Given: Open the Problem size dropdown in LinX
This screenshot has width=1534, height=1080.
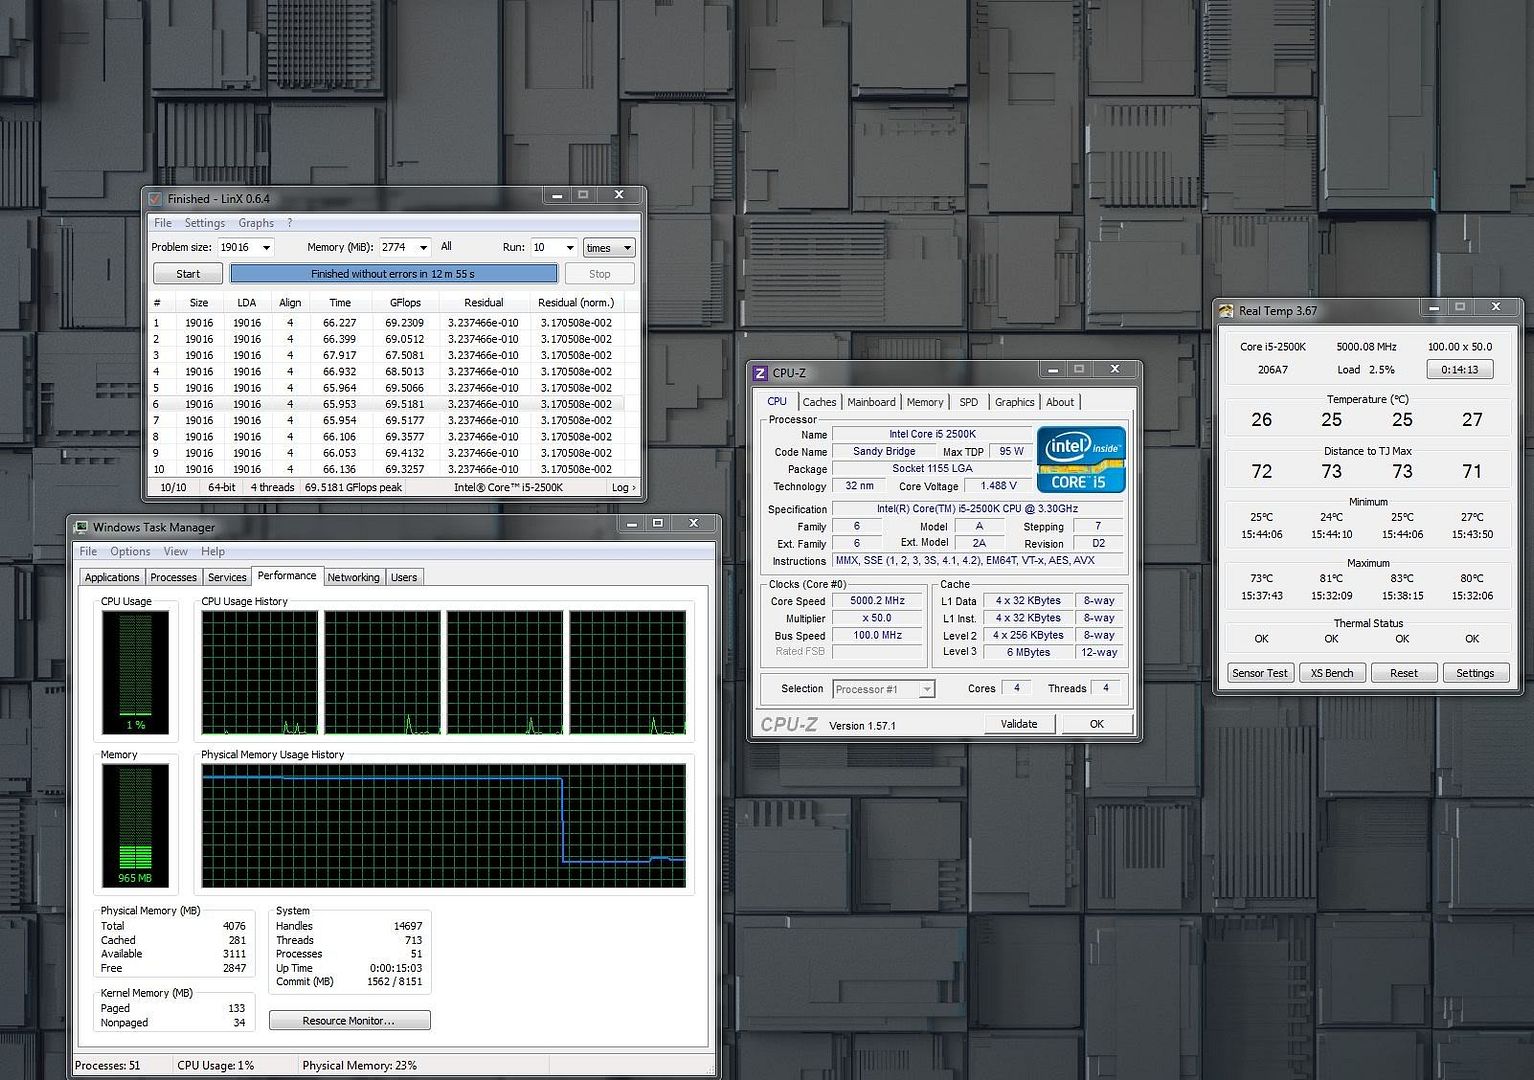Looking at the screenshot, I should tap(267, 247).
